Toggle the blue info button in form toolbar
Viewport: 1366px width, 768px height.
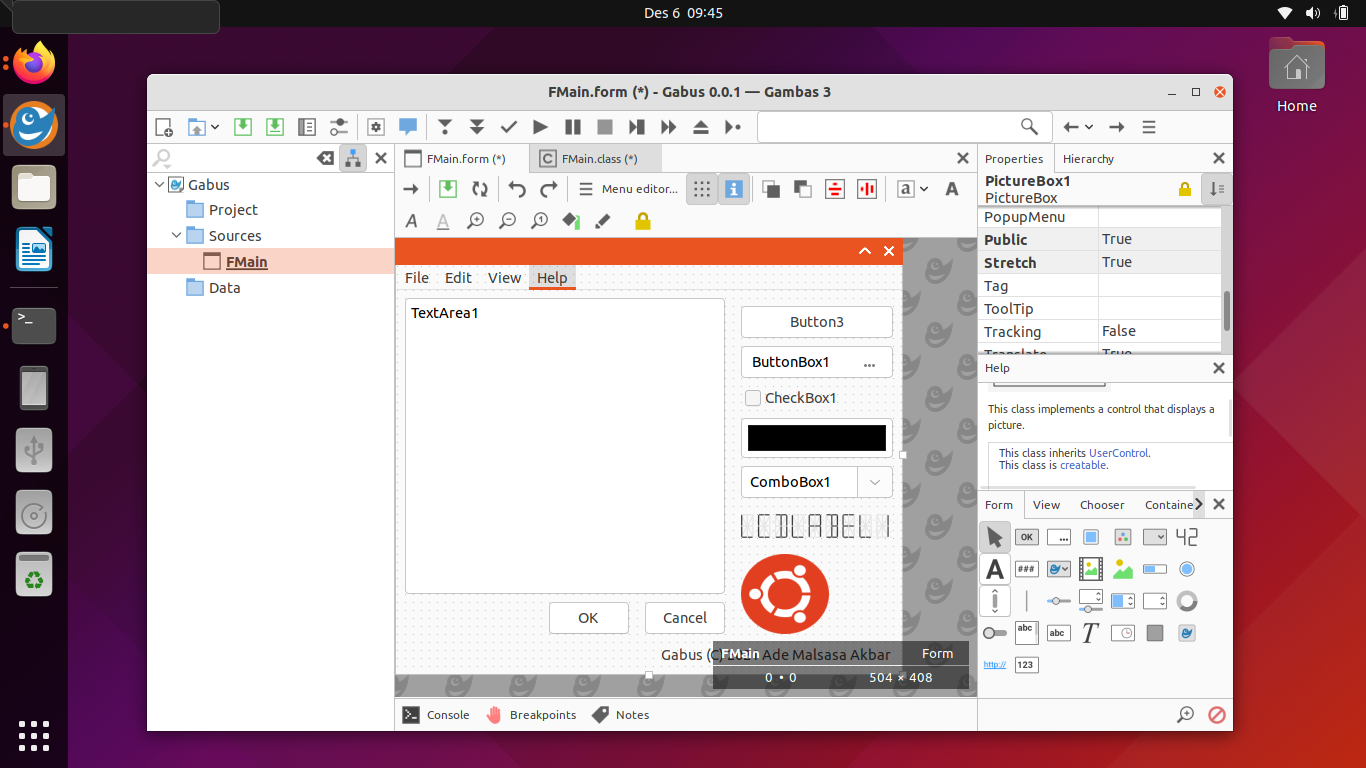pyautogui.click(x=734, y=189)
